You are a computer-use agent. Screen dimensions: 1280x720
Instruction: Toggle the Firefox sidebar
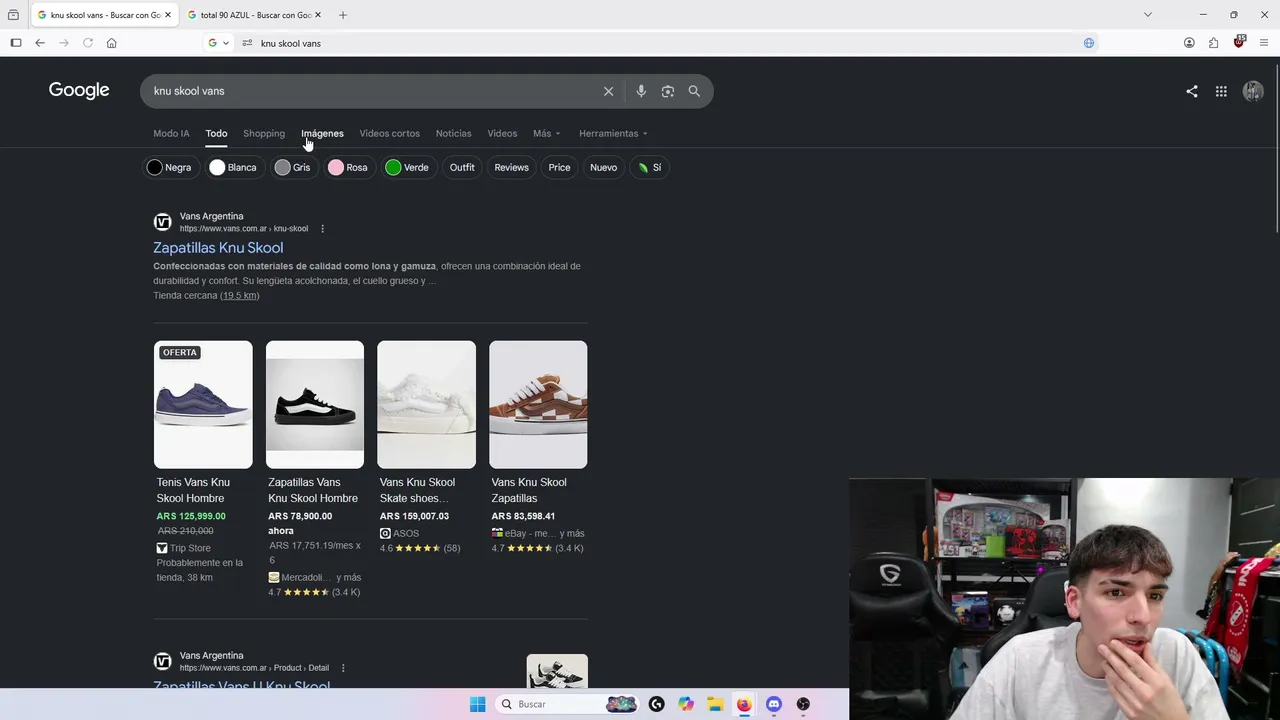(16, 43)
